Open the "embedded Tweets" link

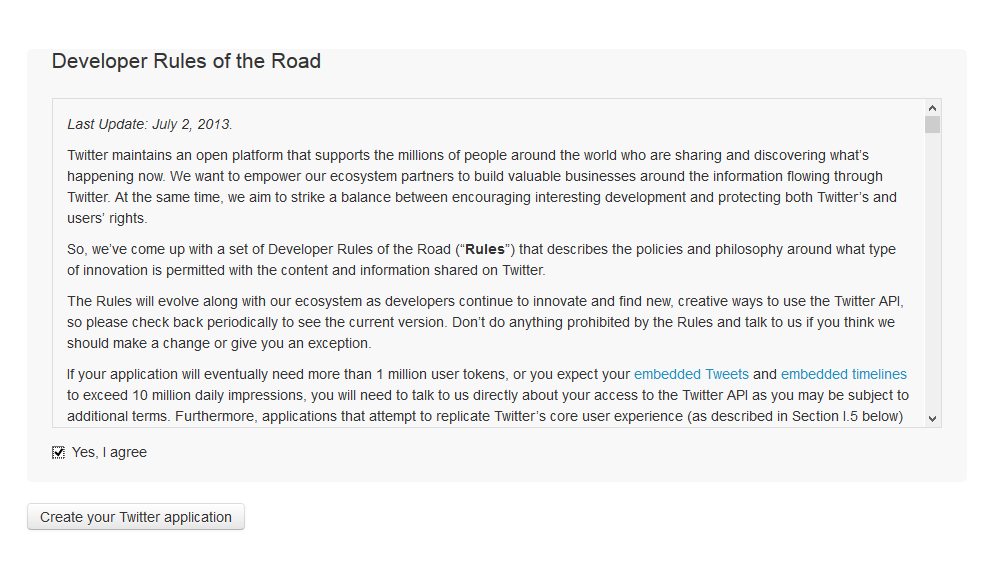[691, 375]
